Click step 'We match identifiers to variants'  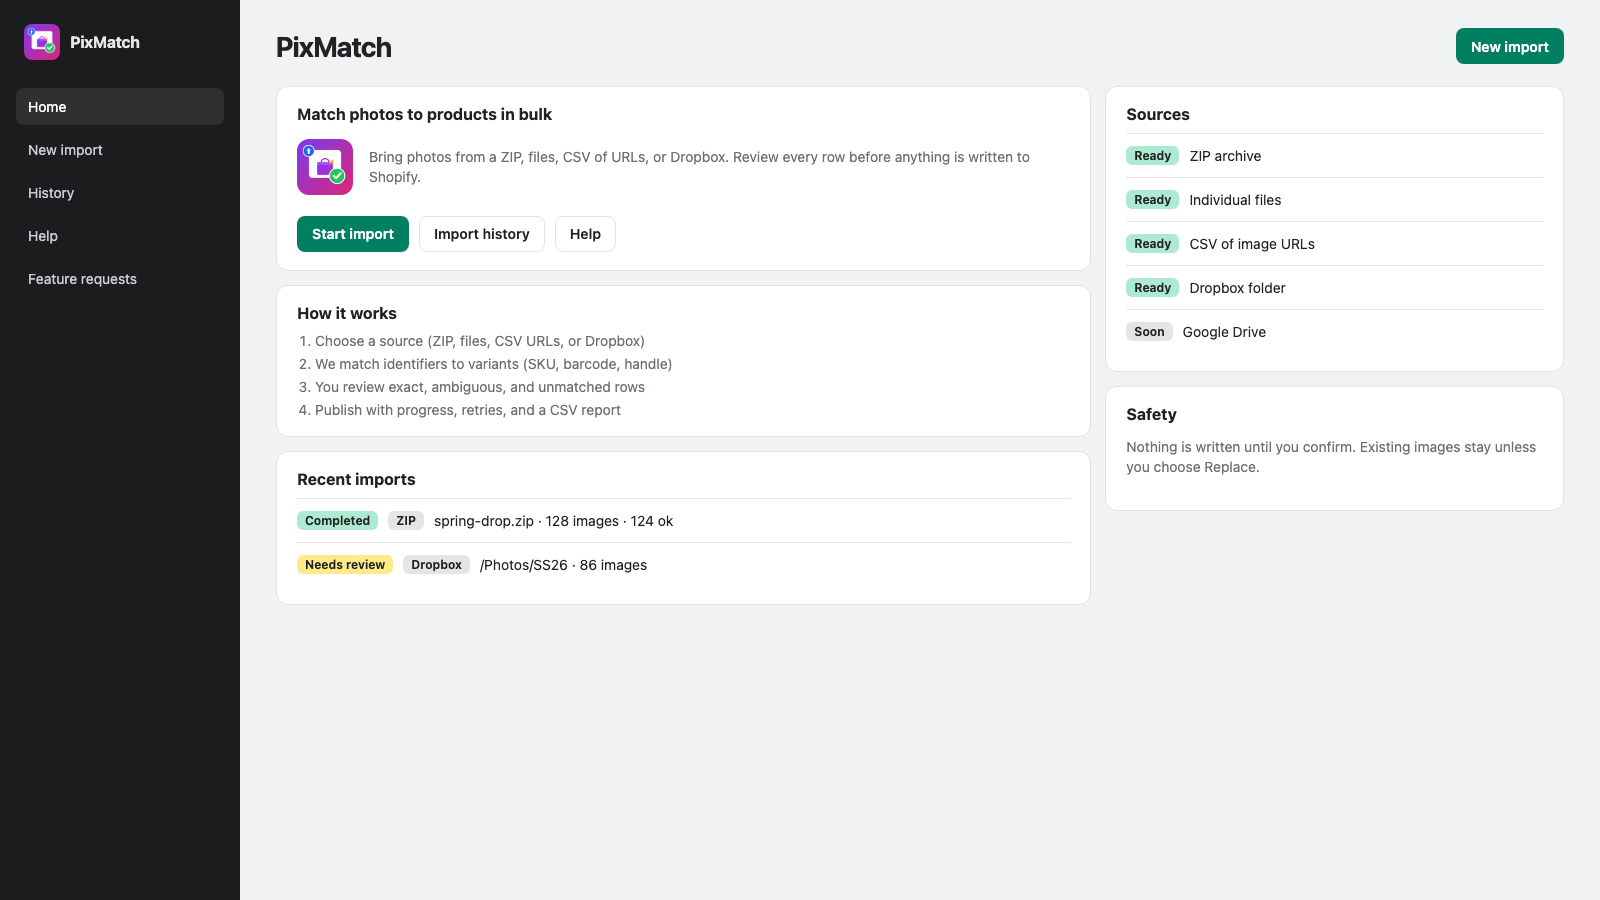(x=494, y=364)
